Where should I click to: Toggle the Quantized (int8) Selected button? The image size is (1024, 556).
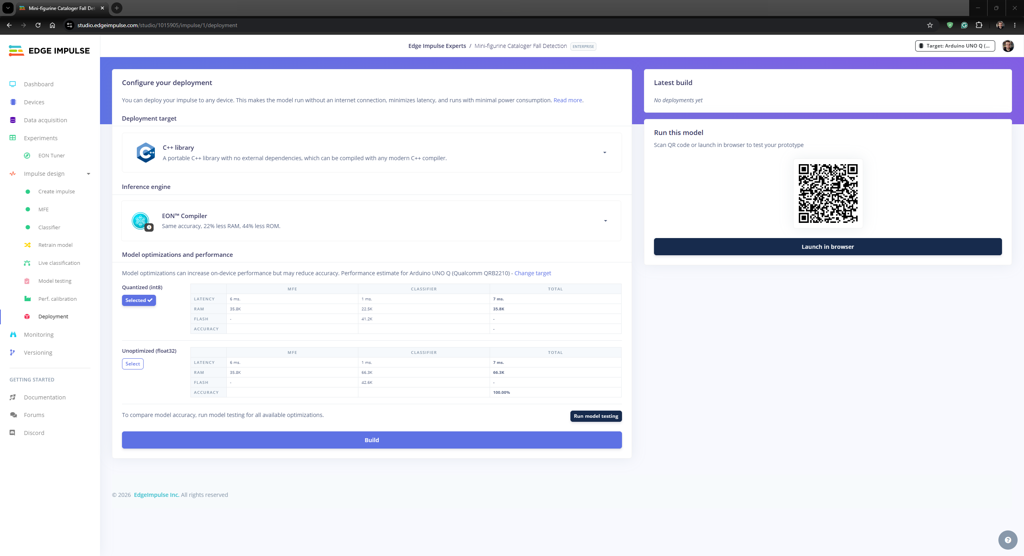(138, 301)
